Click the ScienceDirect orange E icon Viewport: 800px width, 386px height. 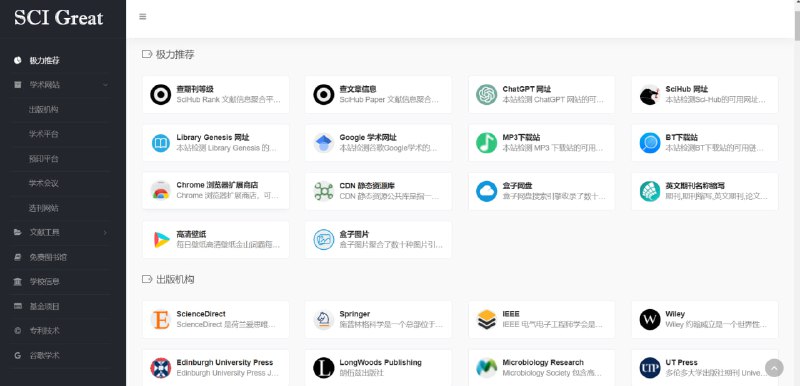[161, 320]
